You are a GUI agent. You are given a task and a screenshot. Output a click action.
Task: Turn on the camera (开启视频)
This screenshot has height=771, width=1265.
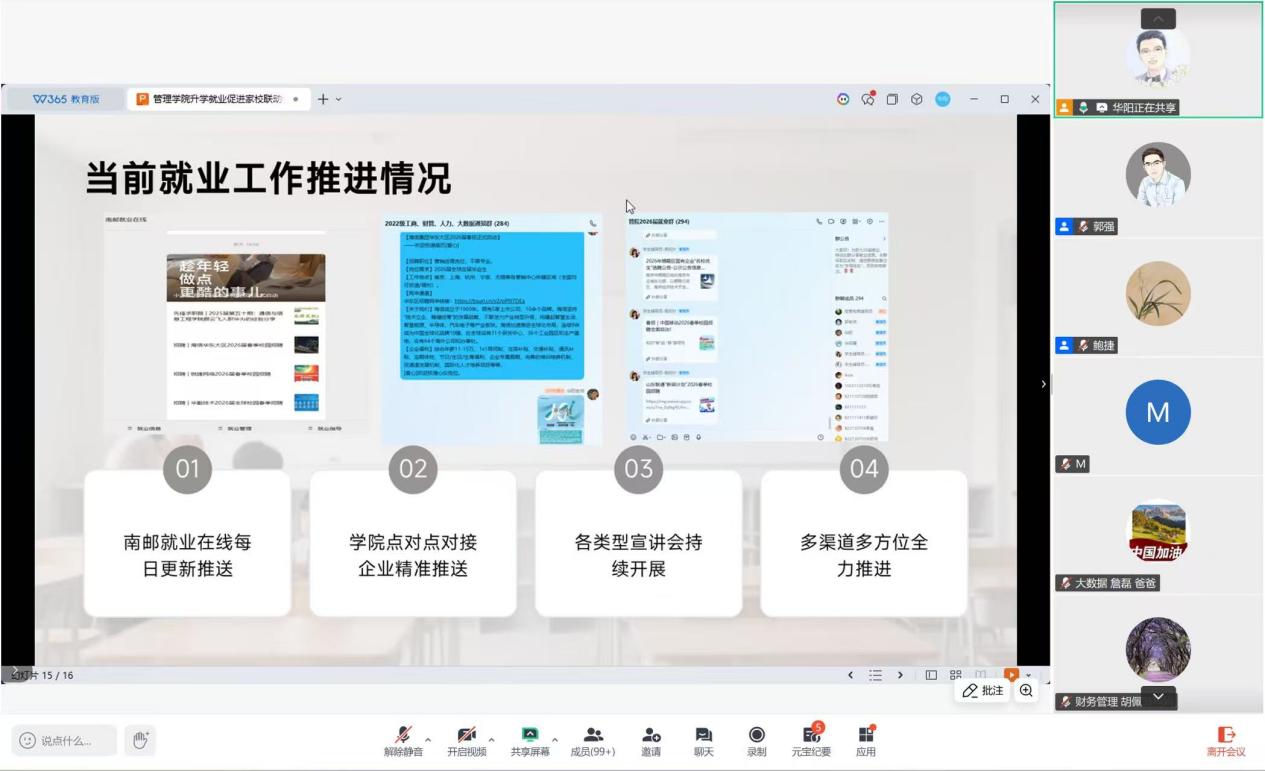tap(466, 735)
